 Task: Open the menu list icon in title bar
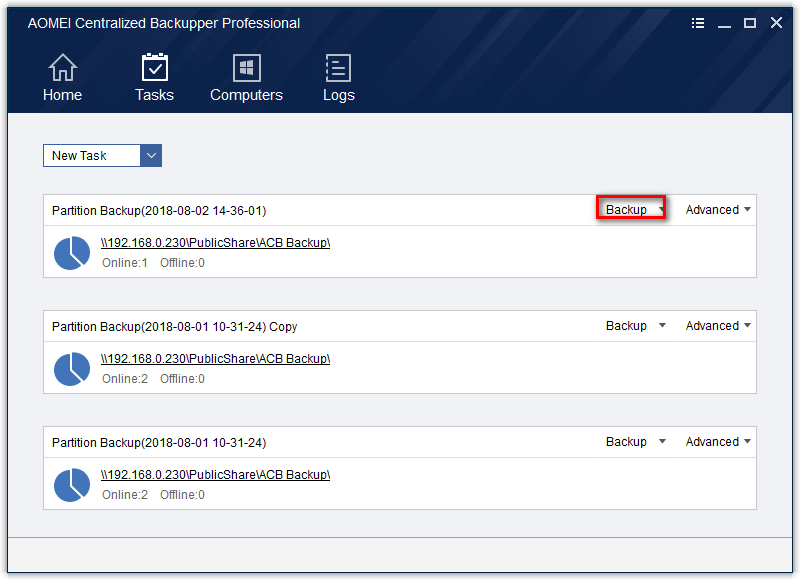click(697, 23)
